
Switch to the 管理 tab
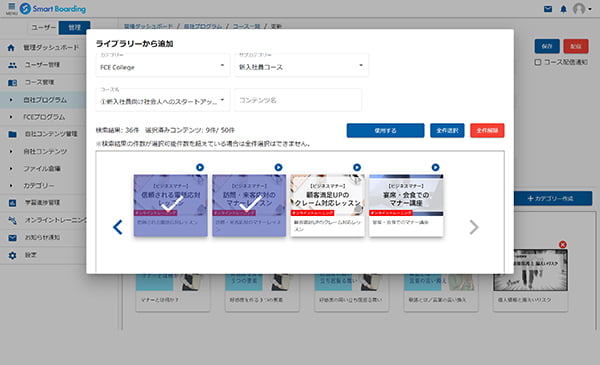(x=75, y=28)
